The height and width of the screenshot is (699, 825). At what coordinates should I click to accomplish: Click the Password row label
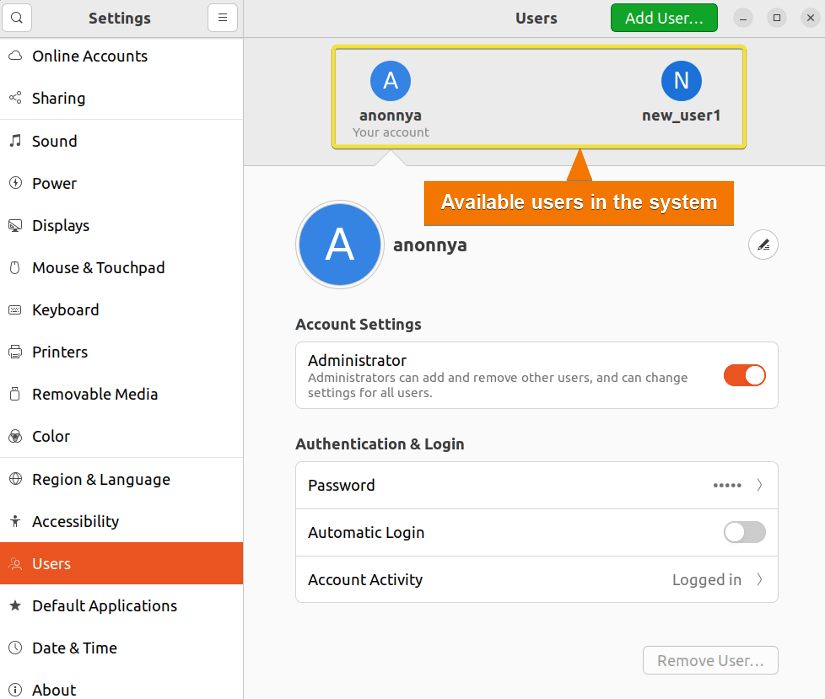tap(341, 485)
